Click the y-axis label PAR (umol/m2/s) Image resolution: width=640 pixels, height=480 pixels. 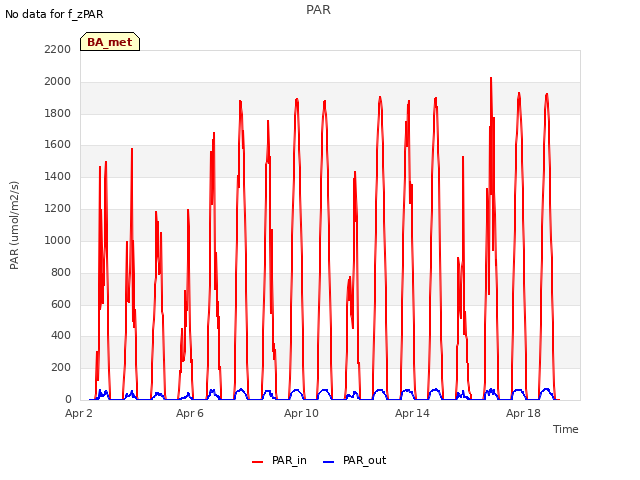(x=14, y=225)
